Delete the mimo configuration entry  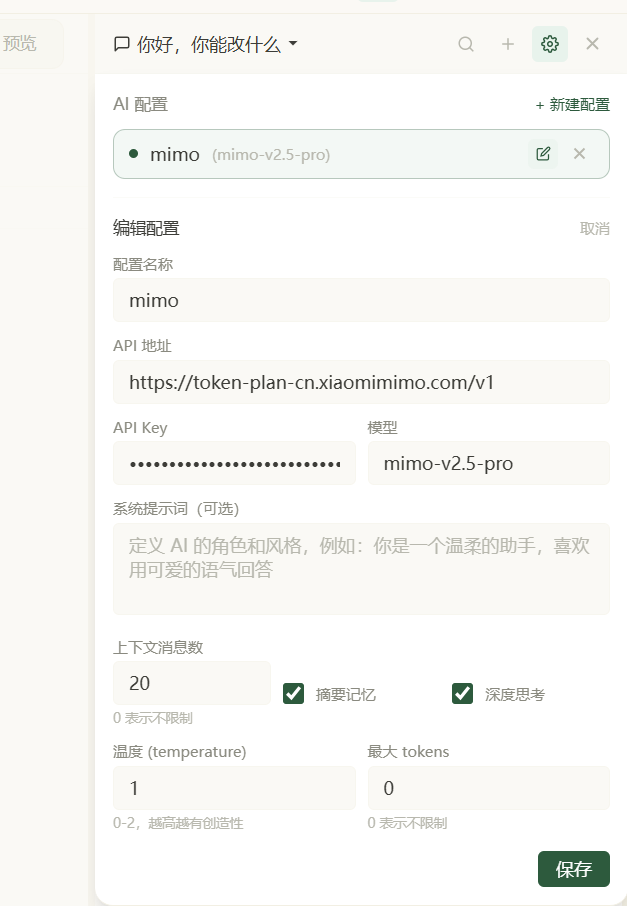pyautogui.click(x=580, y=154)
